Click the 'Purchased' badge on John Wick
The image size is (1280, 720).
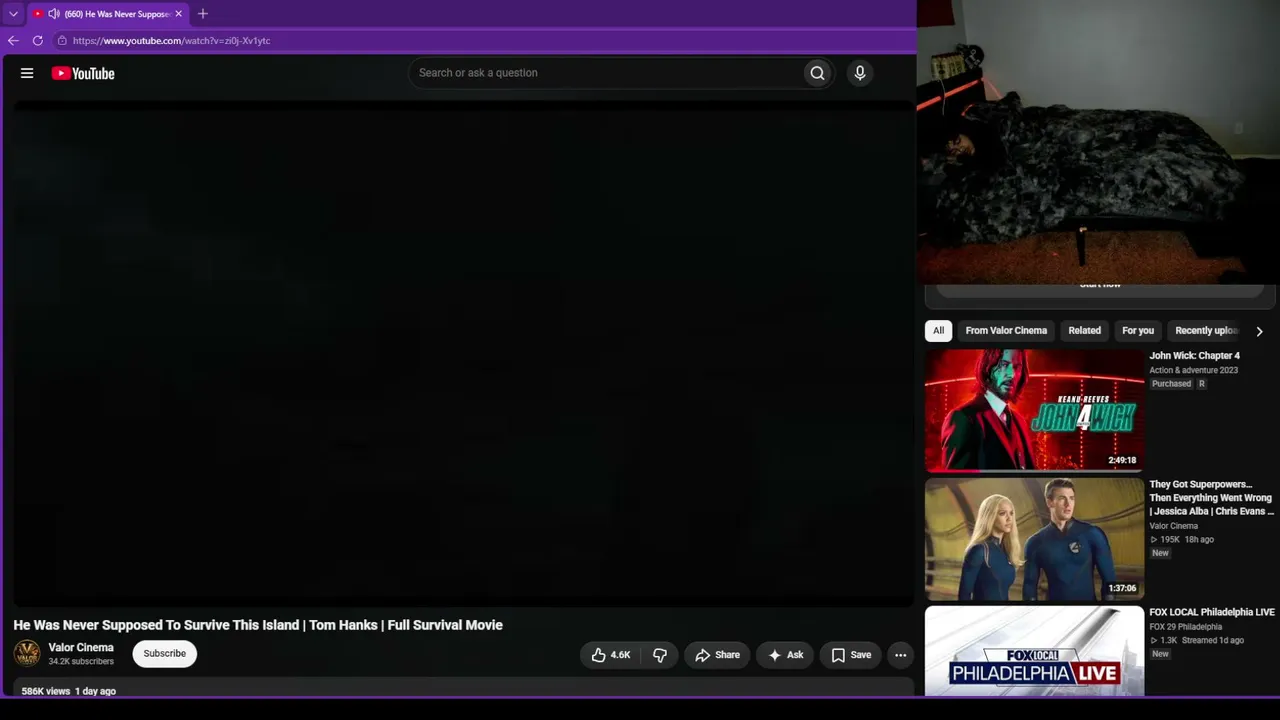pos(1171,384)
